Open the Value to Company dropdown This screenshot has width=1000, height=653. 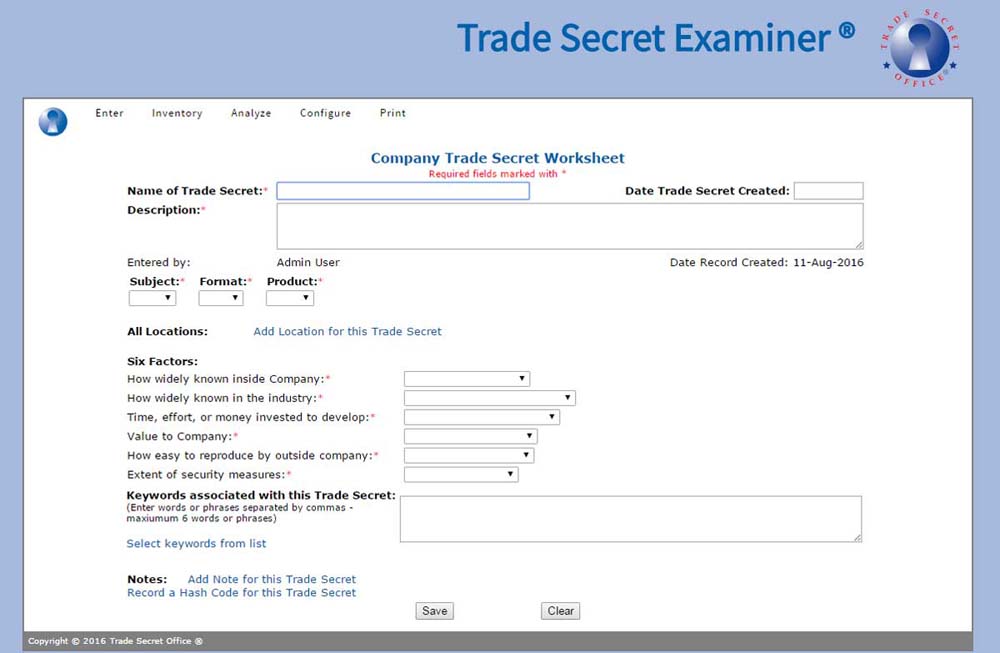[x=471, y=436]
